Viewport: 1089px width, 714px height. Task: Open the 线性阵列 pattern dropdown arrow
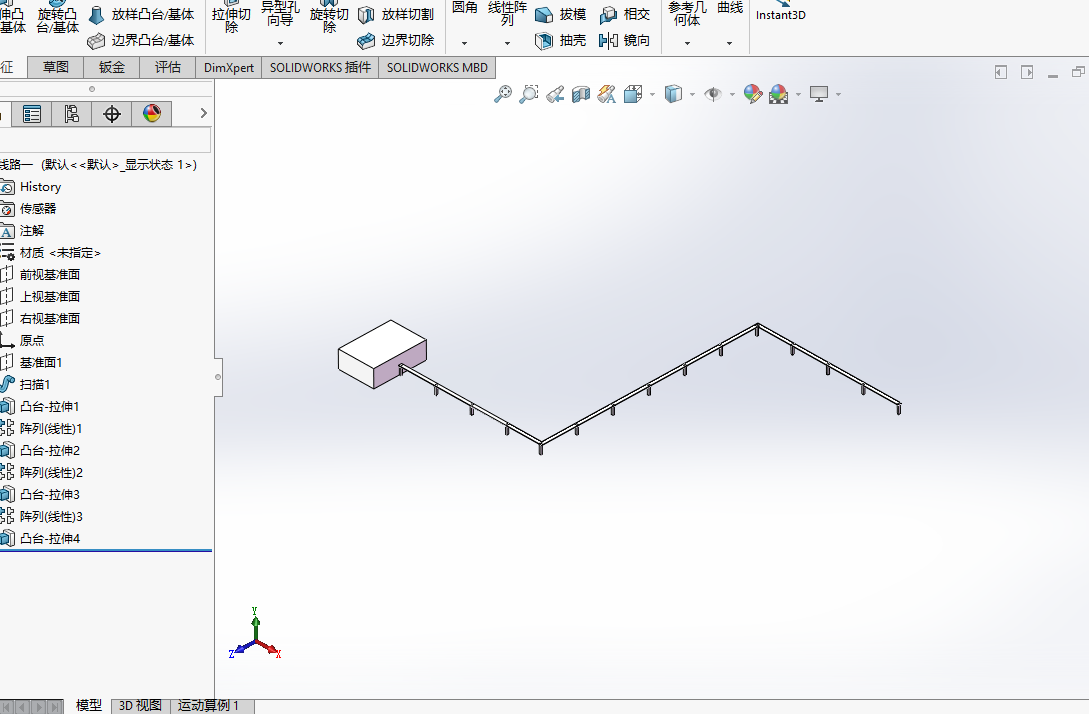pyautogui.click(x=507, y=43)
